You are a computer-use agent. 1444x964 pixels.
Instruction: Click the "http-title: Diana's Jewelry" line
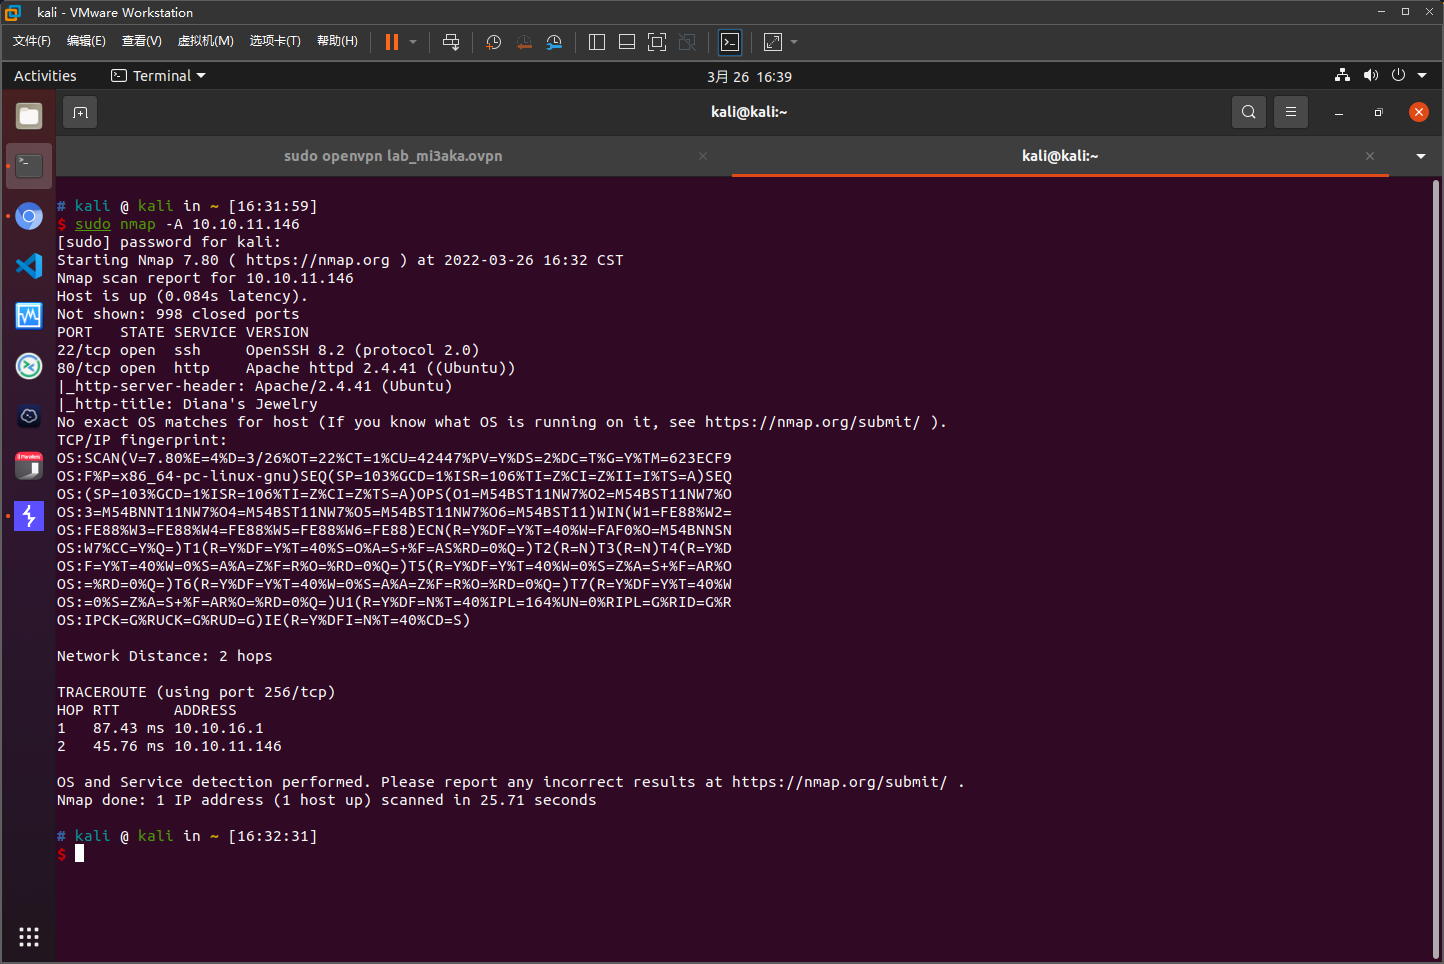coord(187,404)
